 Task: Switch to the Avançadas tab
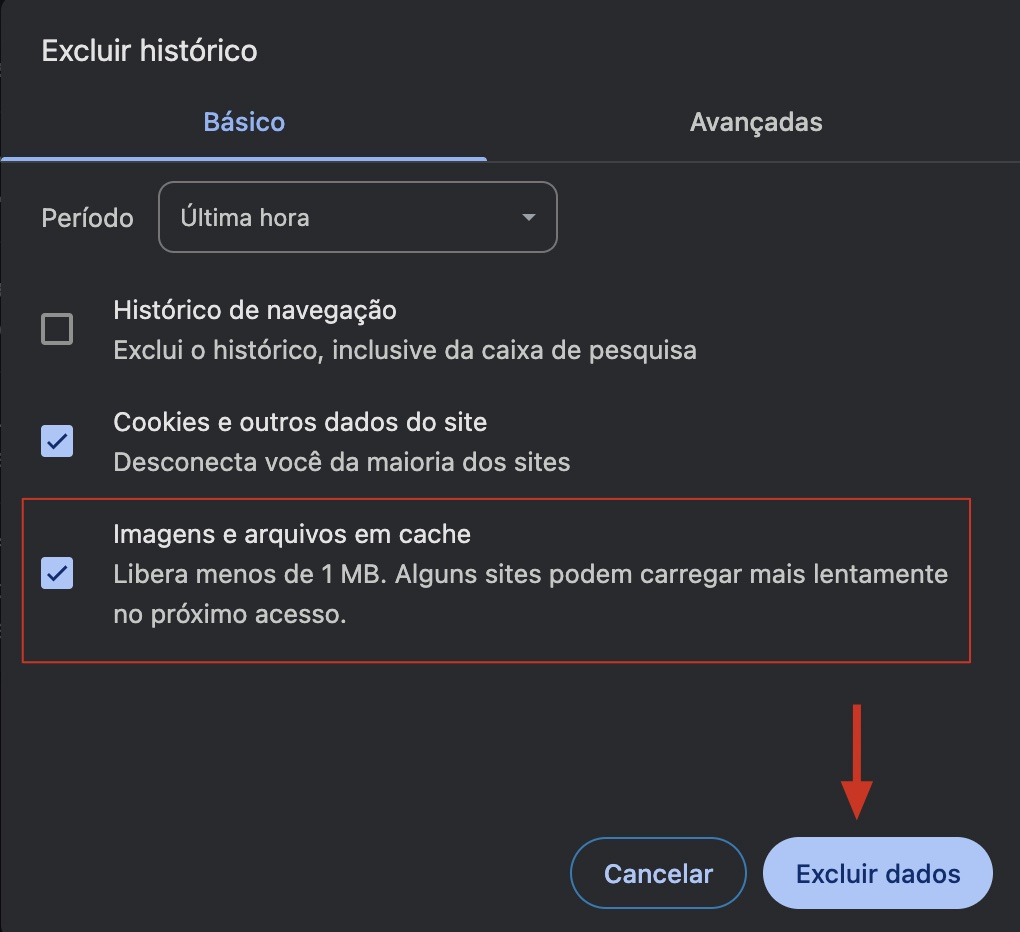click(755, 121)
